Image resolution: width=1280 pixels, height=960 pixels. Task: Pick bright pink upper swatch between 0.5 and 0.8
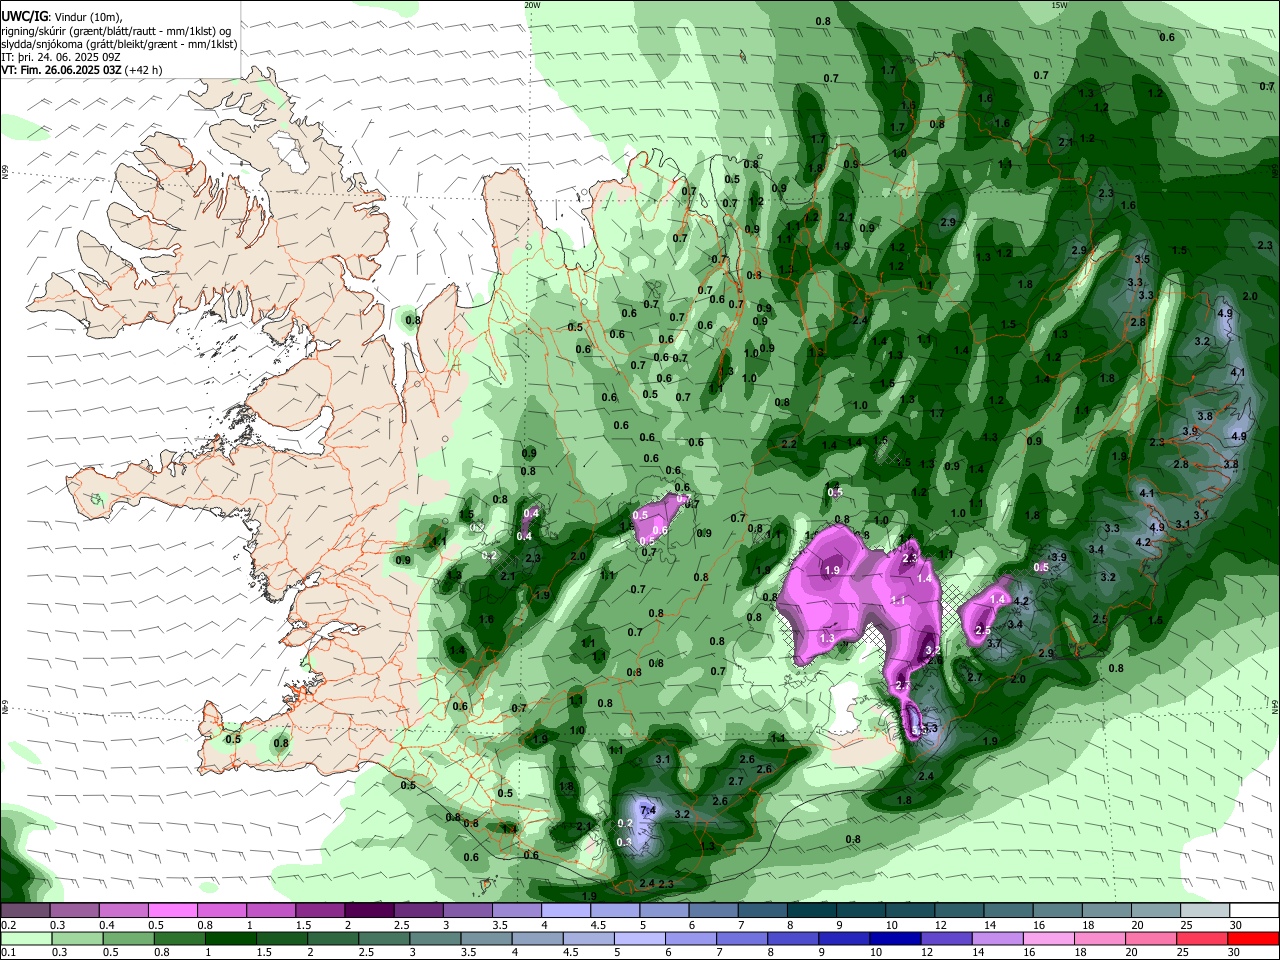pyautogui.click(x=173, y=911)
